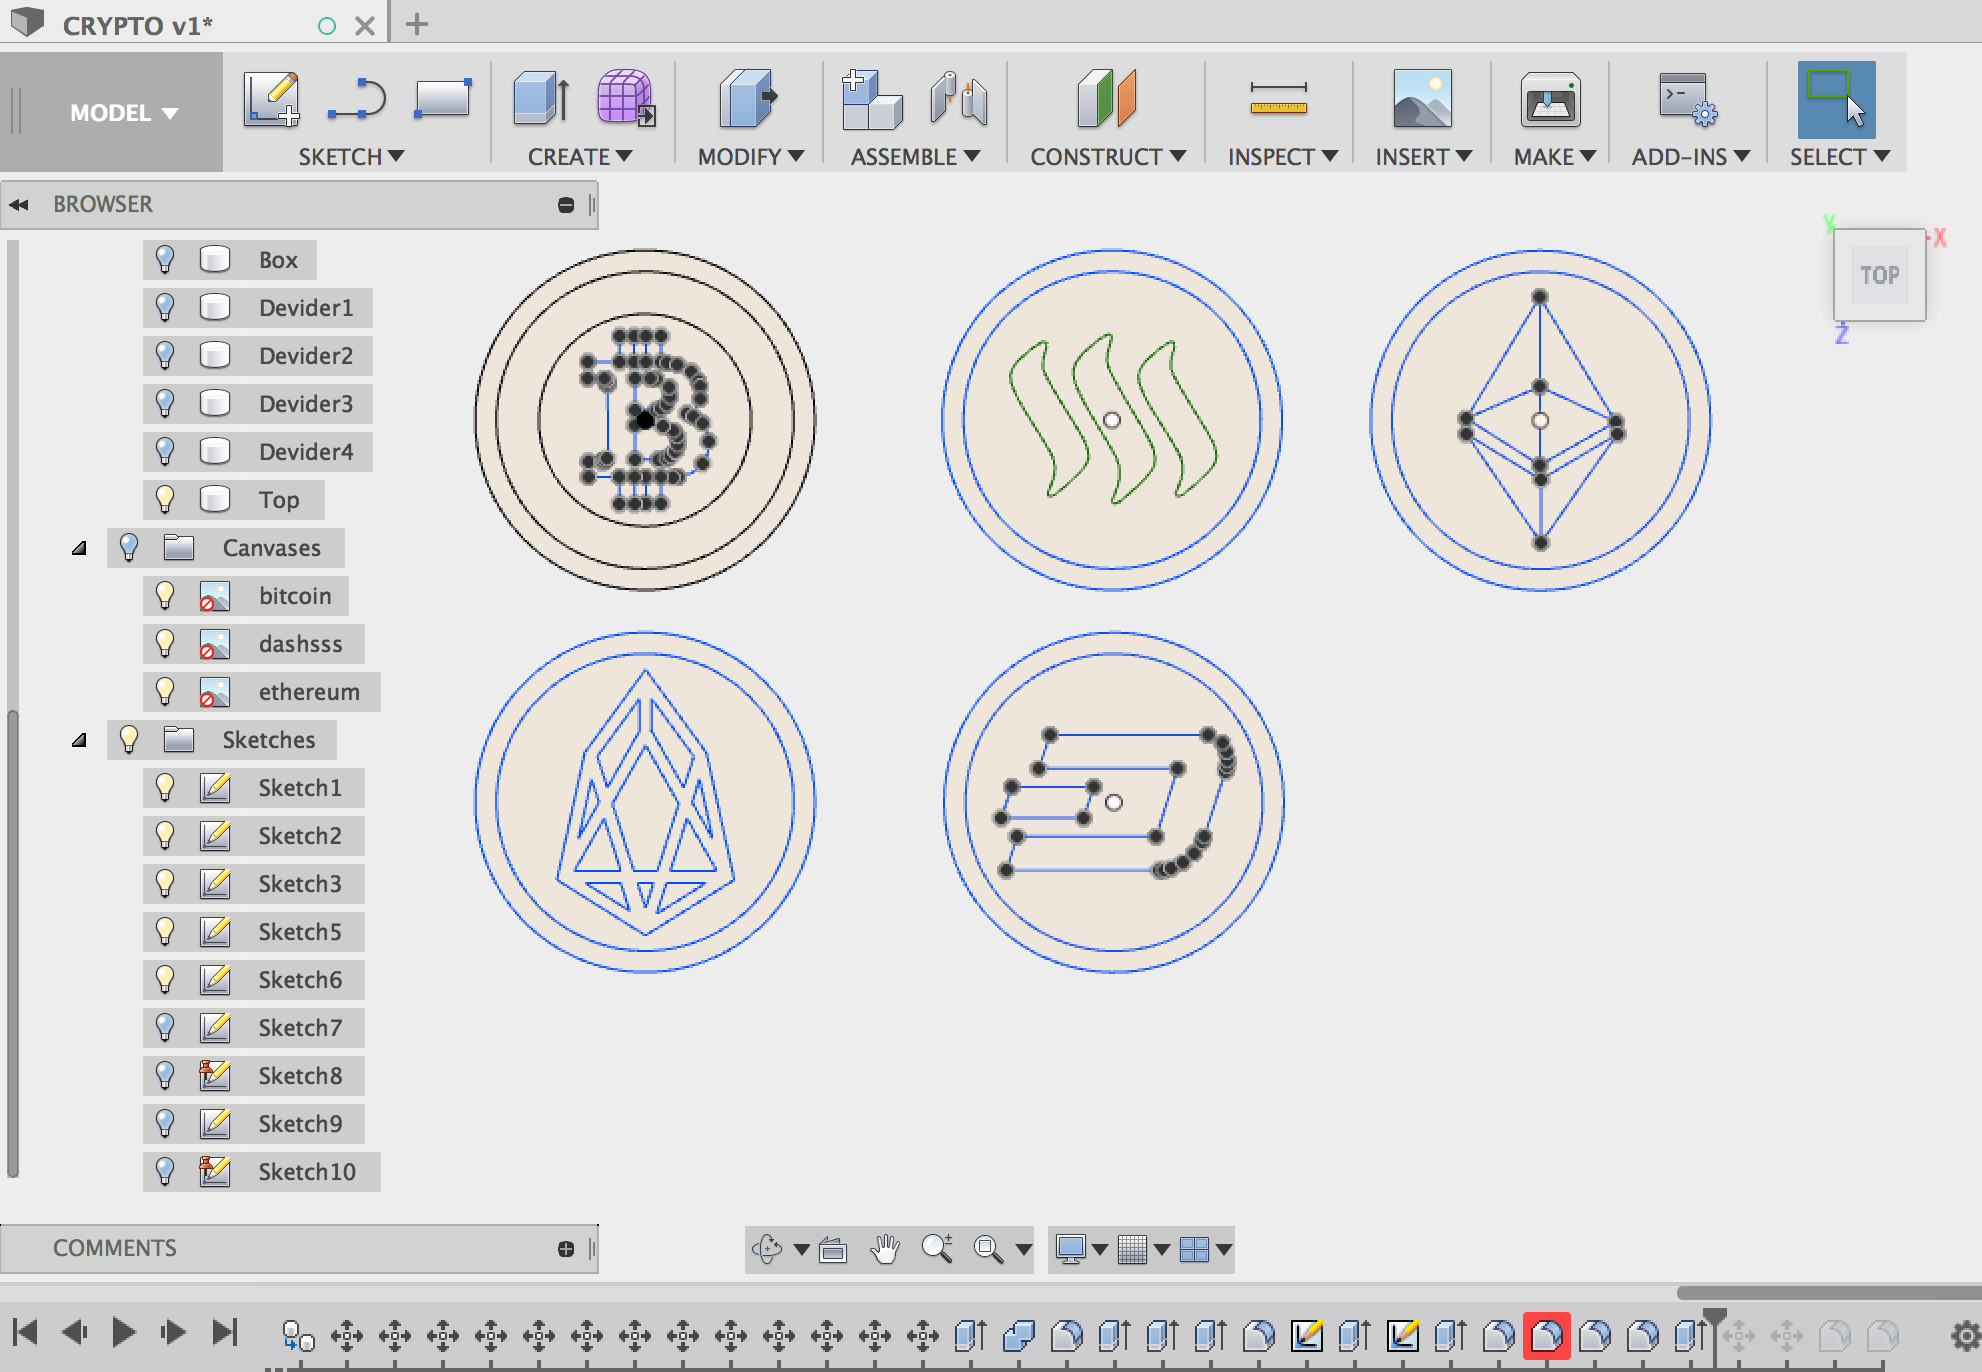
Task: Click the New Component icon
Action: pos(872,98)
